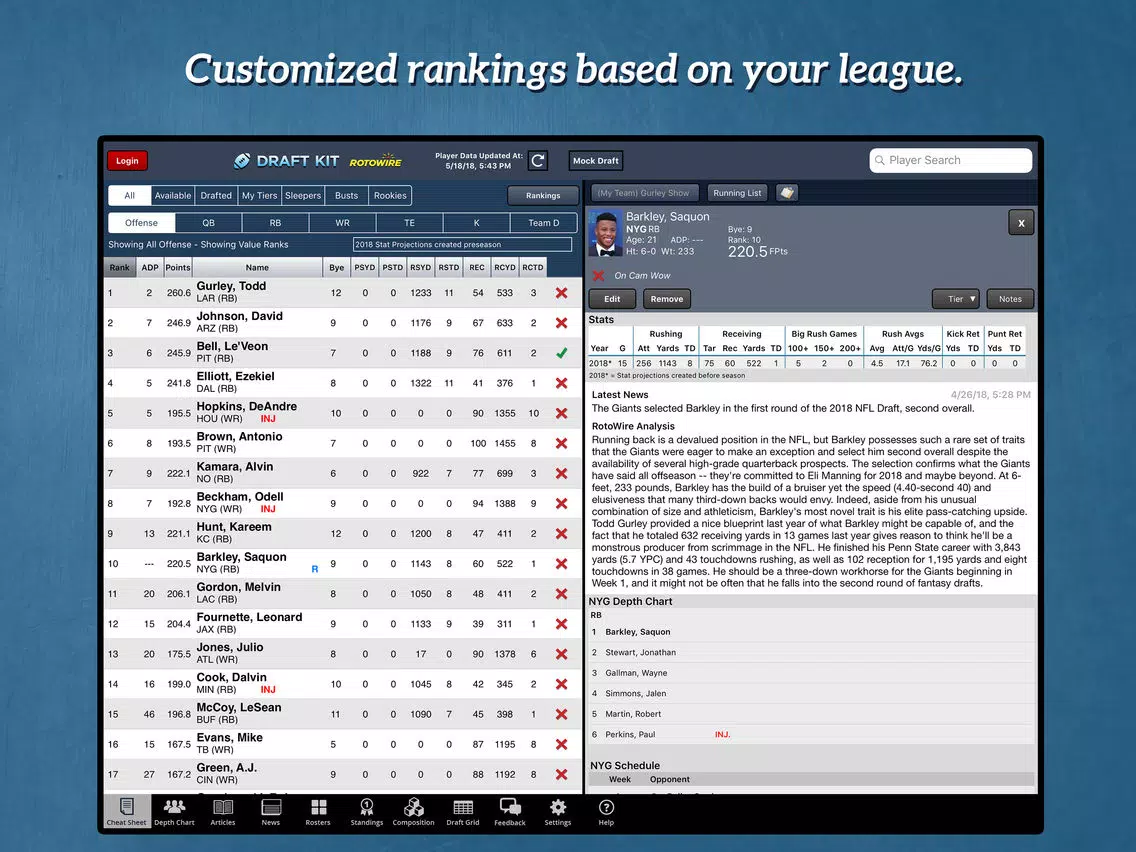Viewport: 1136px width, 852px height.
Task: Open the Feedback icon
Action: [x=510, y=811]
